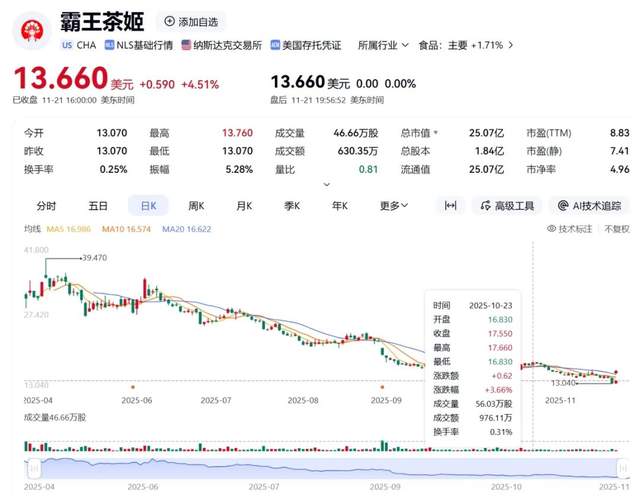Image resolution: width=640 pixels, height=500 pixels.
Task: Click 量比 value 0.81
Action: [x=368, y=169]
